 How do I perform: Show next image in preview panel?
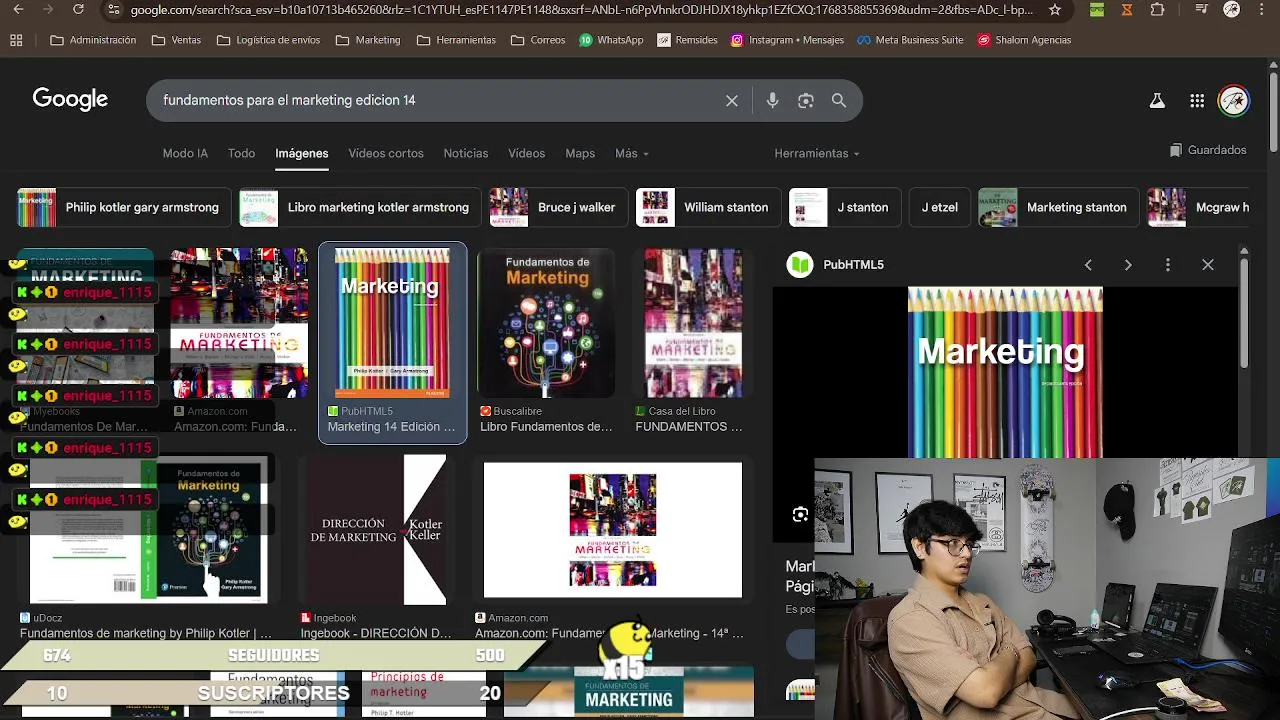(x=1128, y=265)
